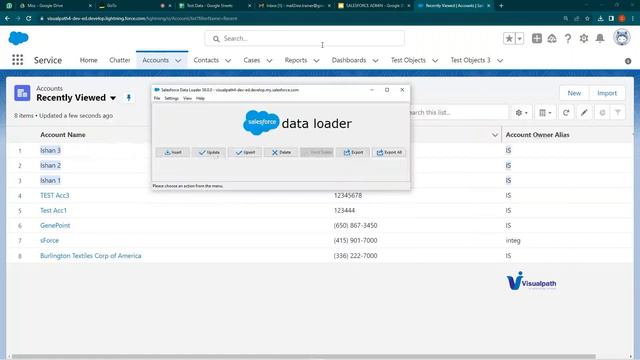The image size is (640, 360).
Task: Open the Recently Viewed list view dropdown
Action: 113,98
